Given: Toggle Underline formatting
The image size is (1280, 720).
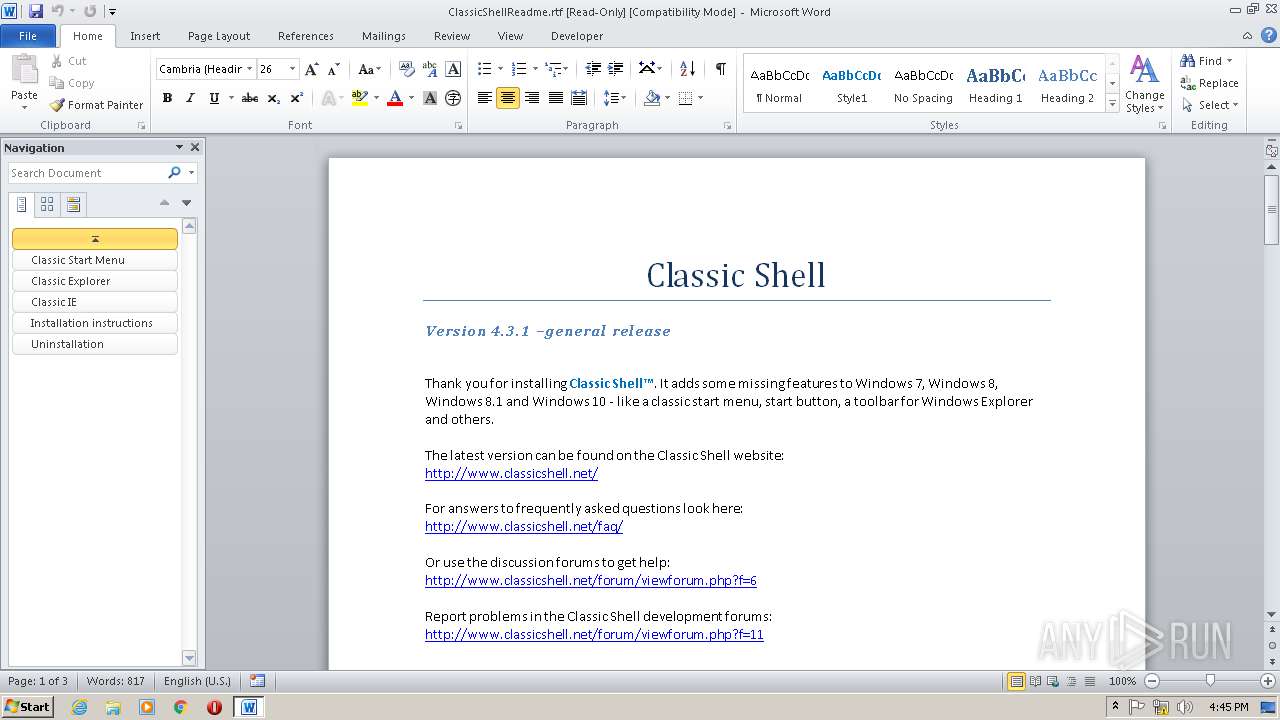Looking at the screenshot, I should [214, 98].
